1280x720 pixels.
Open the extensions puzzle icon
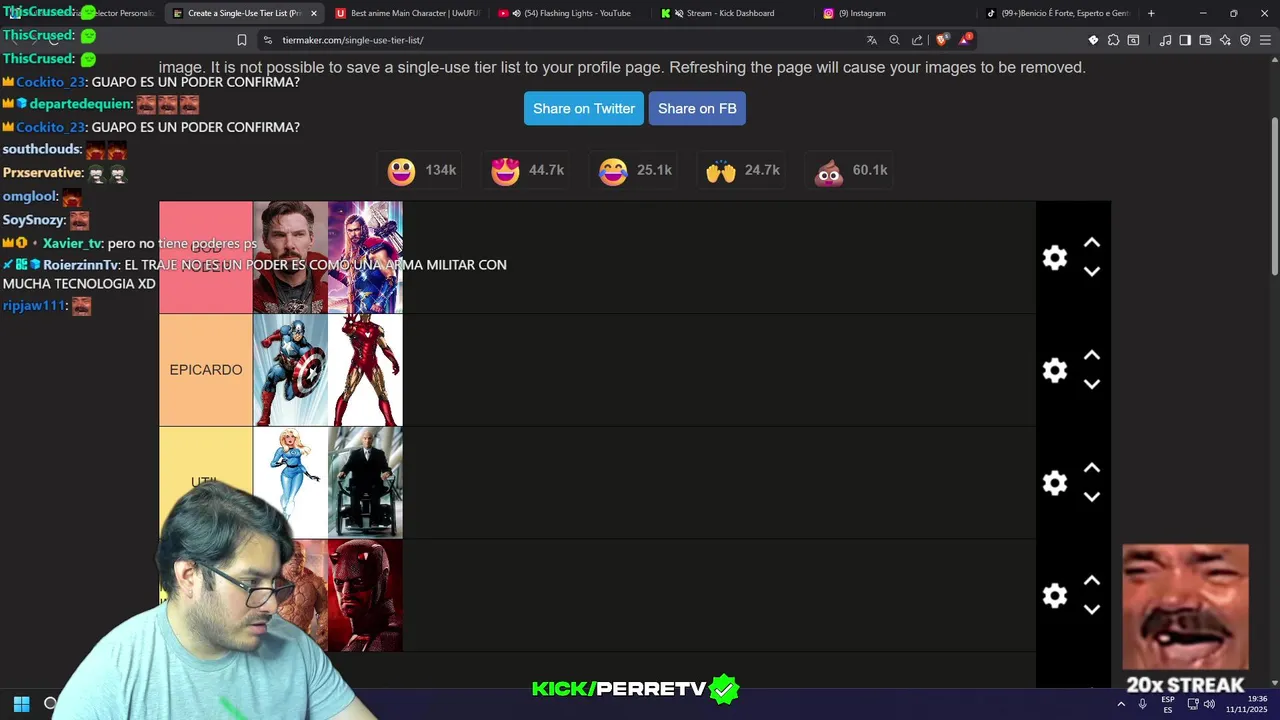pyautogui.click(x=1113, y=40)
